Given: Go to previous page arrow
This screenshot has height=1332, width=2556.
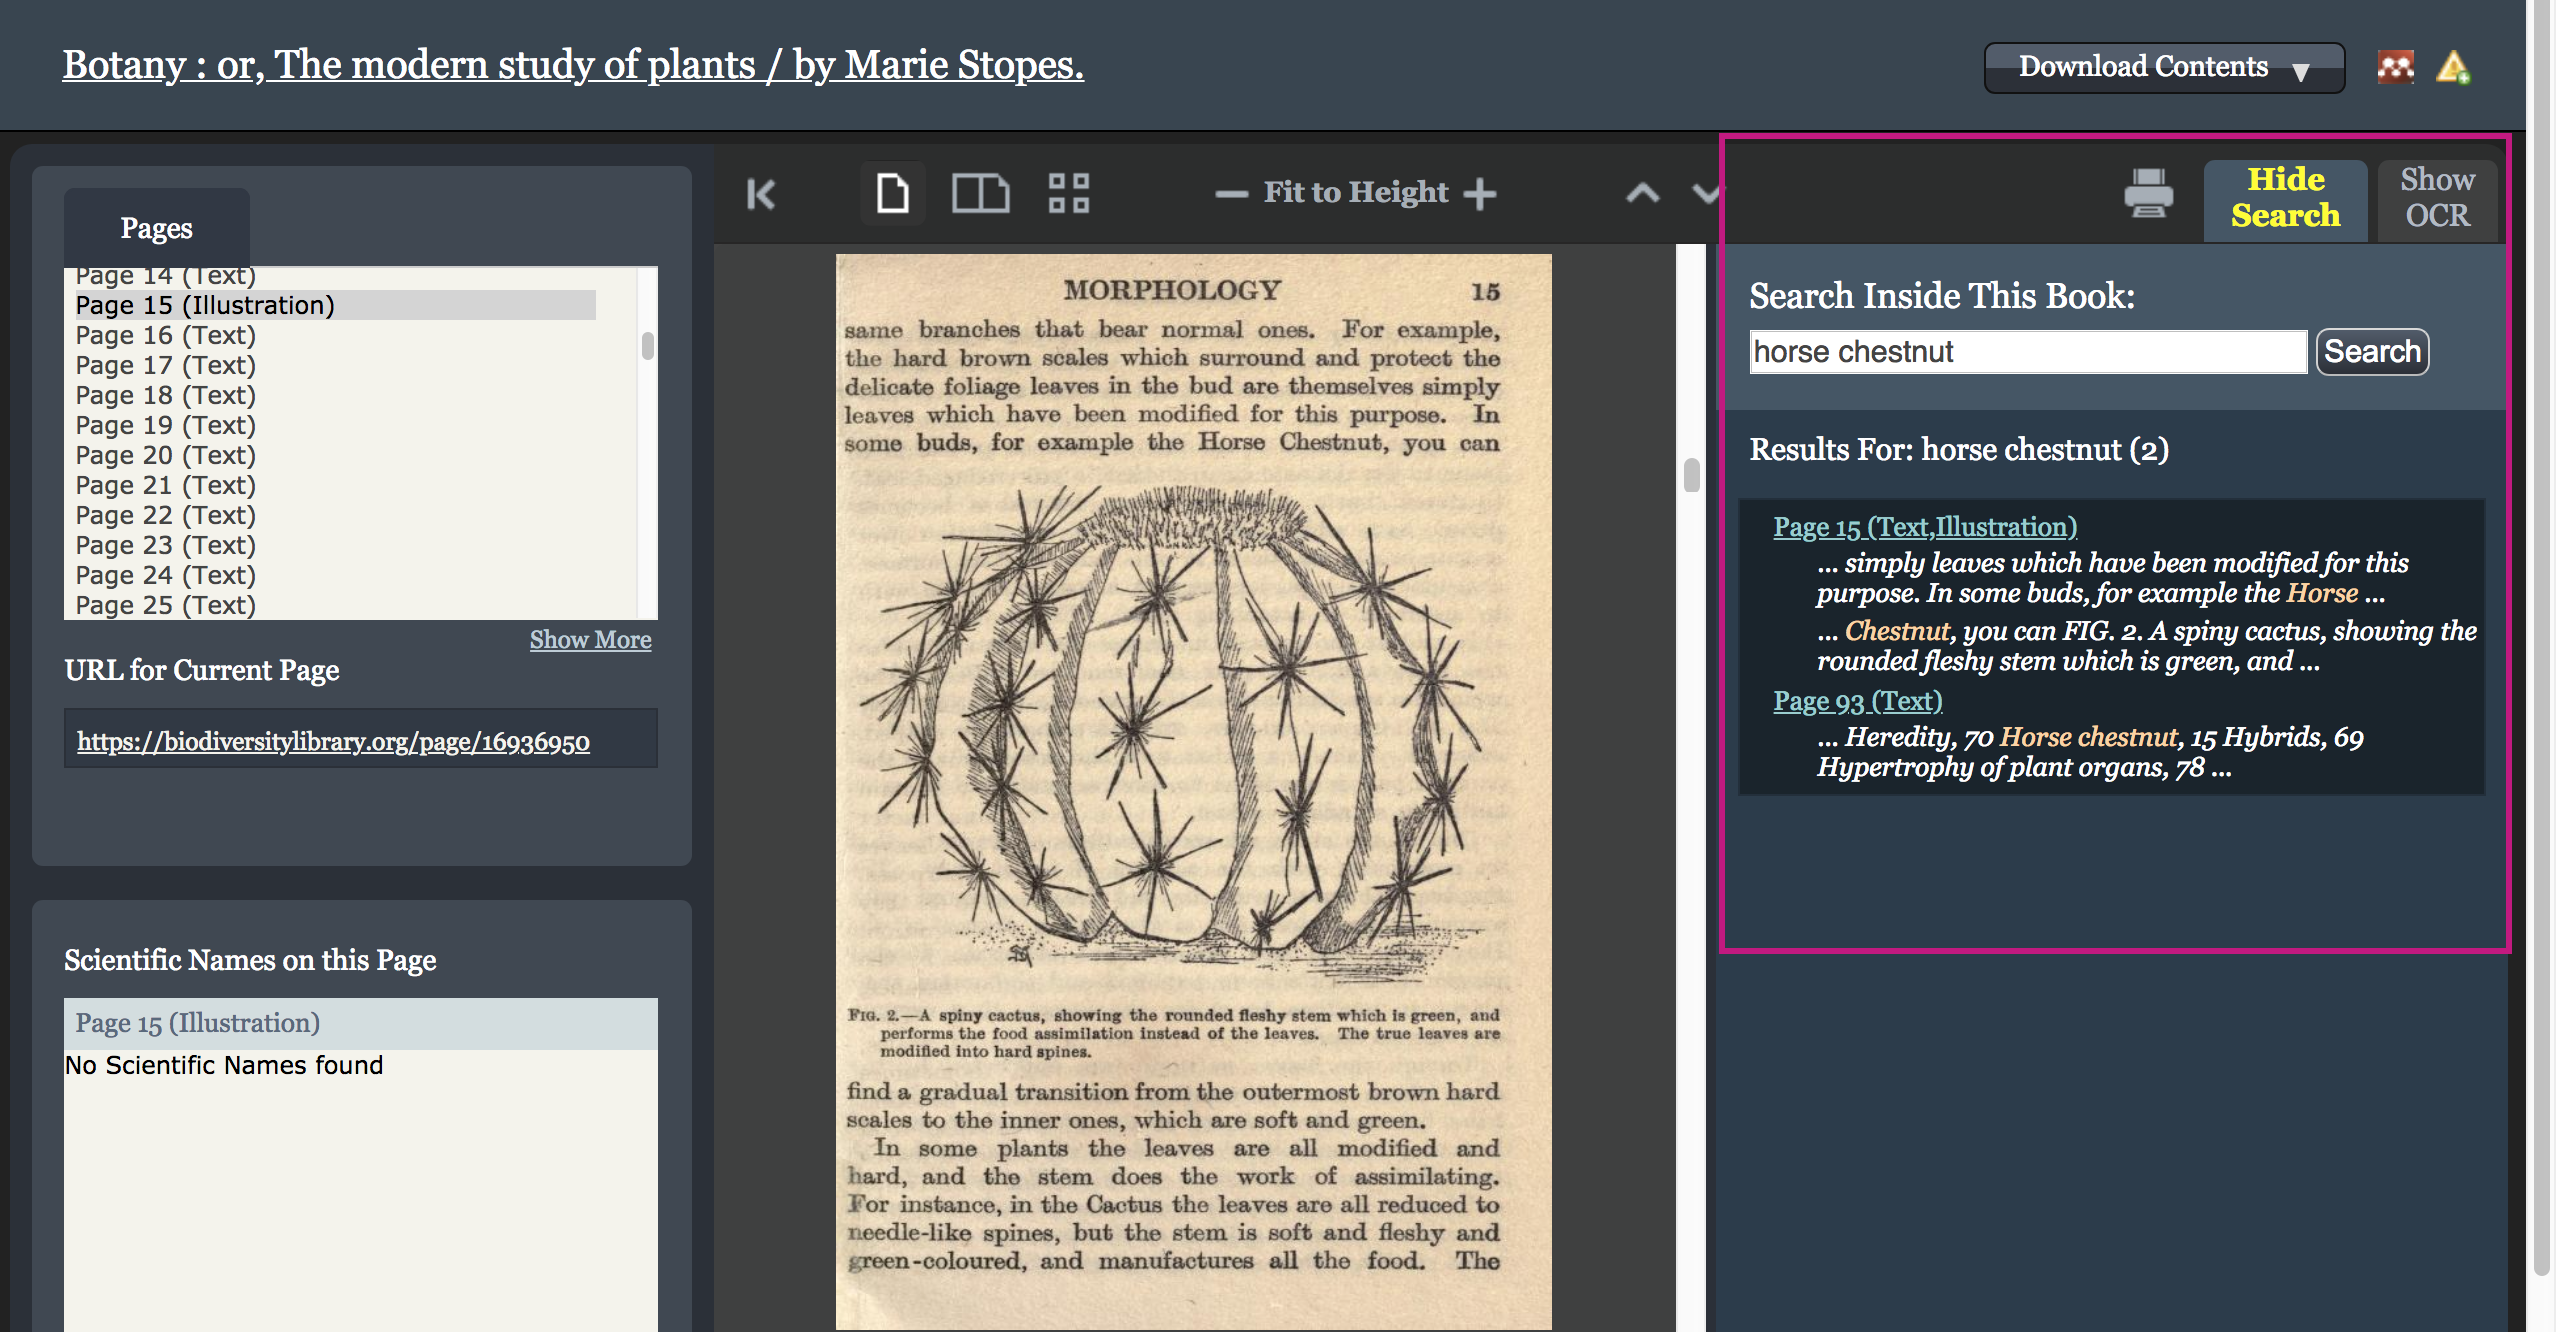Looking at the screenshot, I should pyautogui.click(x=1642, y=194).
